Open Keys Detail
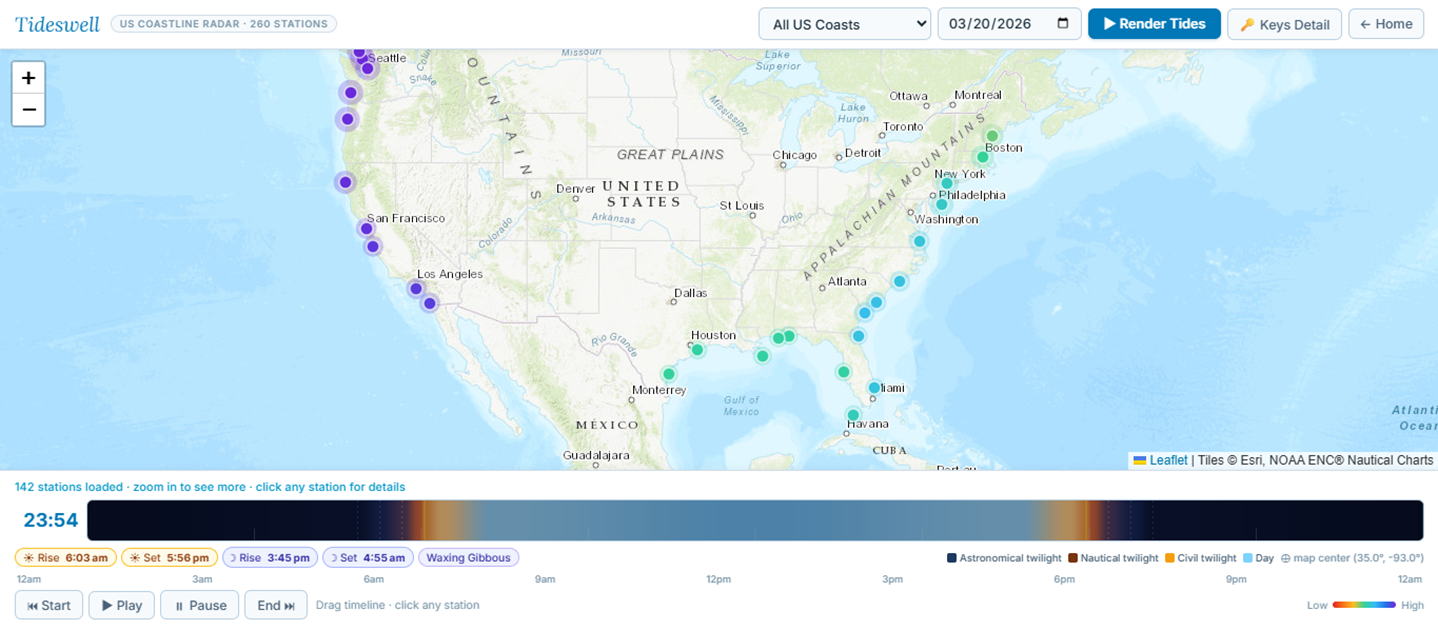 (x=1284, y=24)
